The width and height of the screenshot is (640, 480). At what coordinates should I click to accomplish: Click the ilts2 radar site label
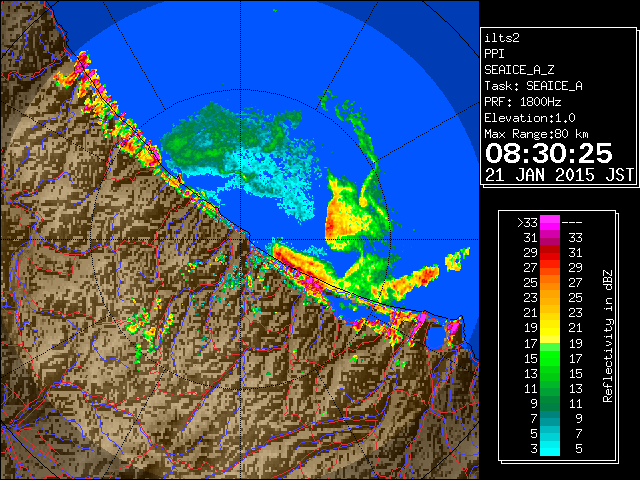(x=502, y=38)
